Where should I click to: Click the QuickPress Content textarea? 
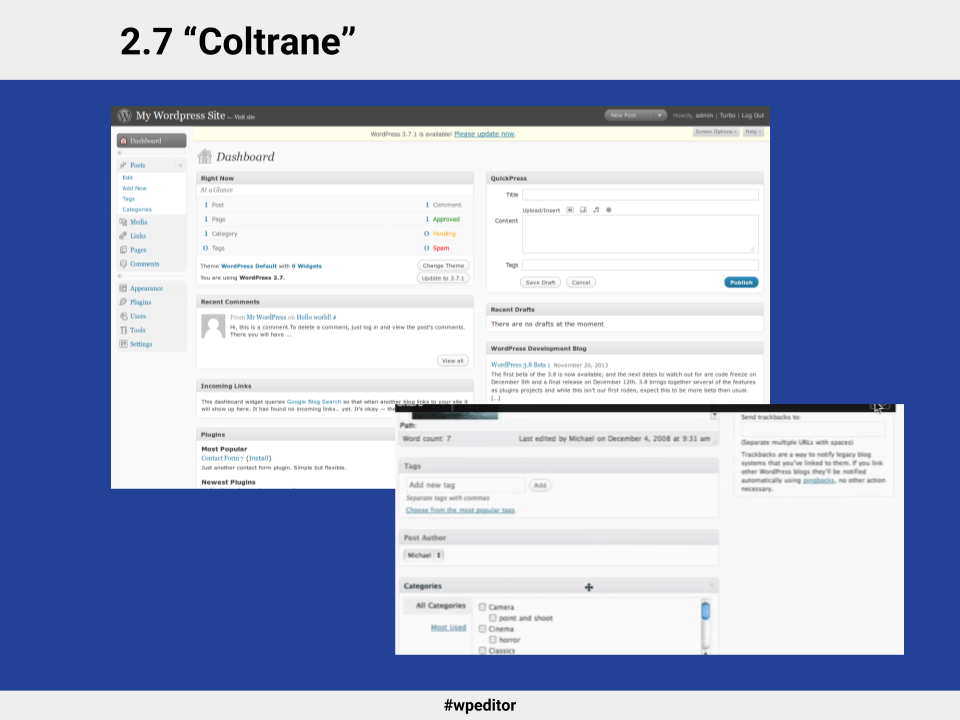[x=640, y=234]
